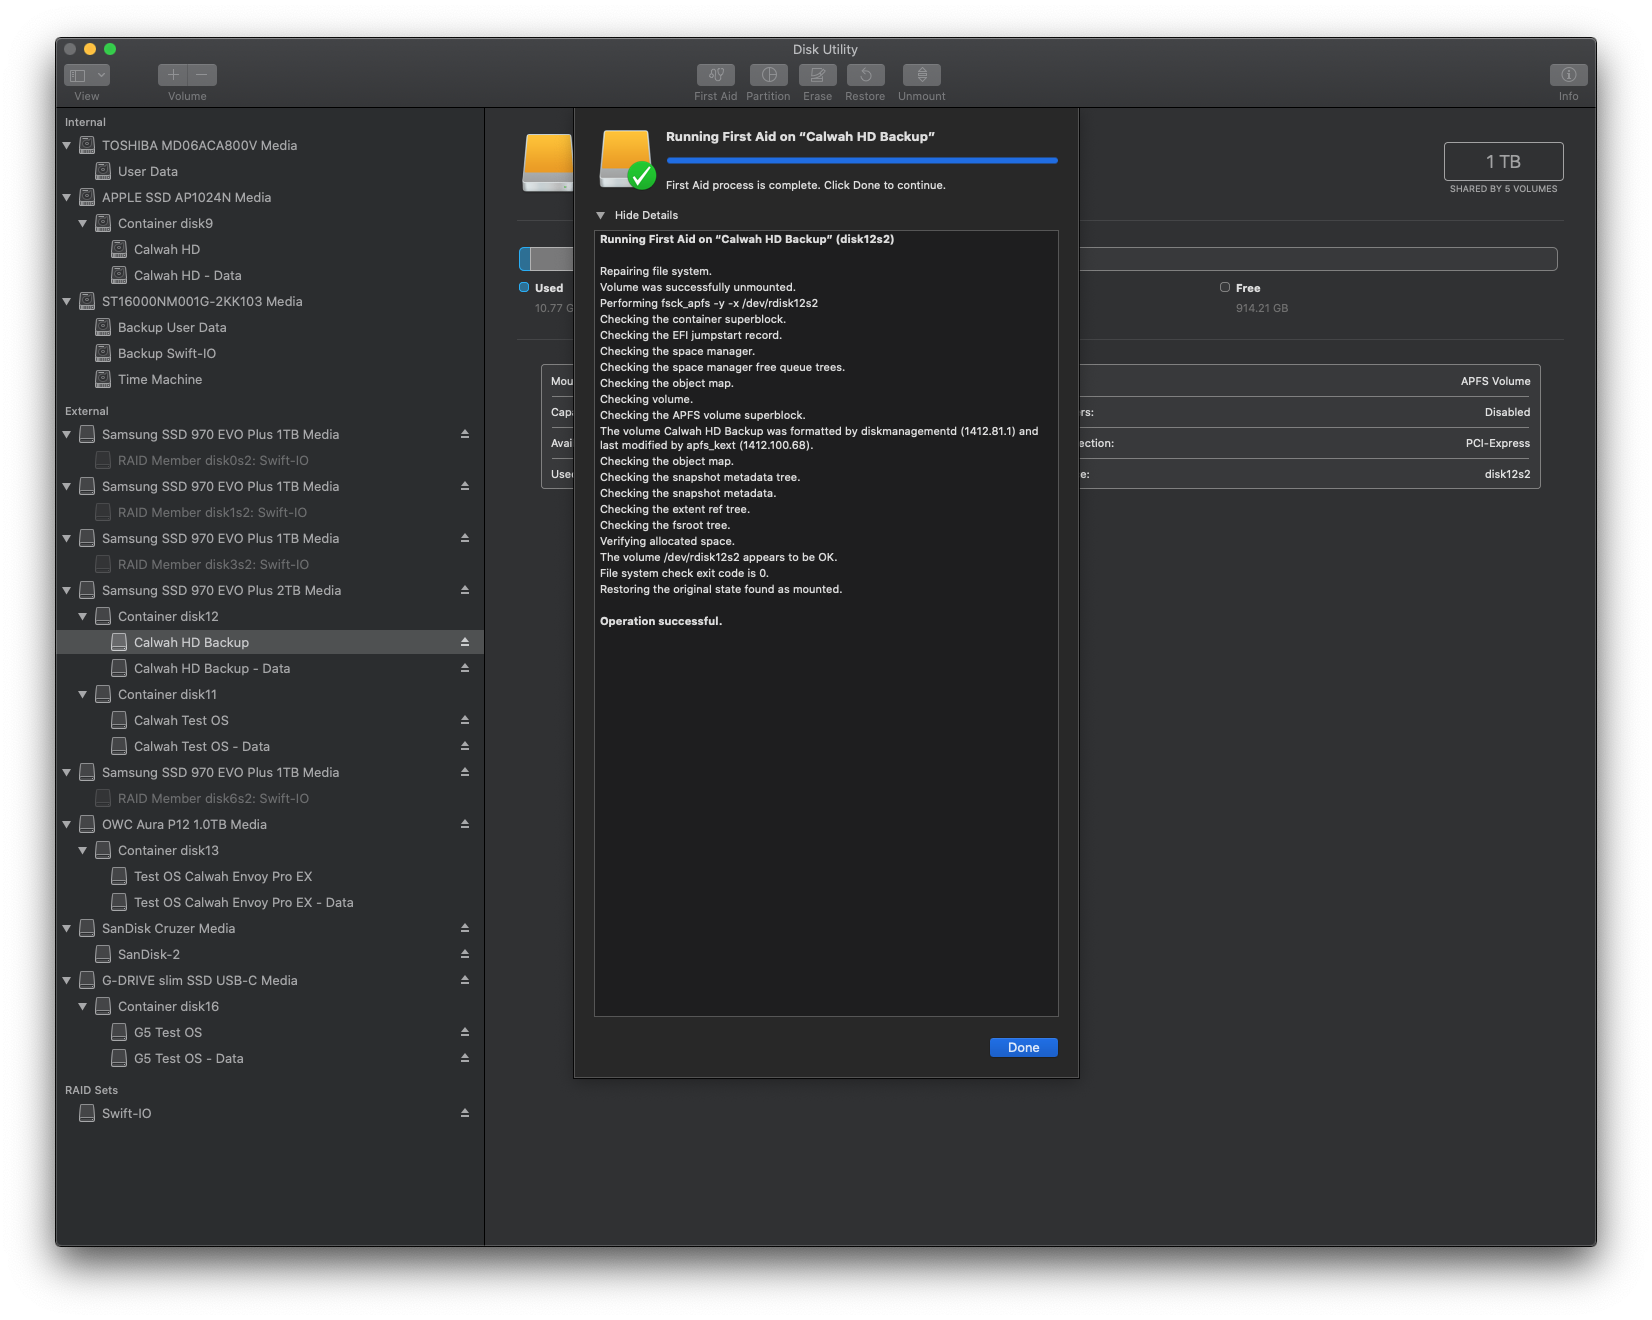The height and width of the screenshot is (1320, 1652).
Task: Eject the G5 Test OS volume
Action: click(465, 1032)
